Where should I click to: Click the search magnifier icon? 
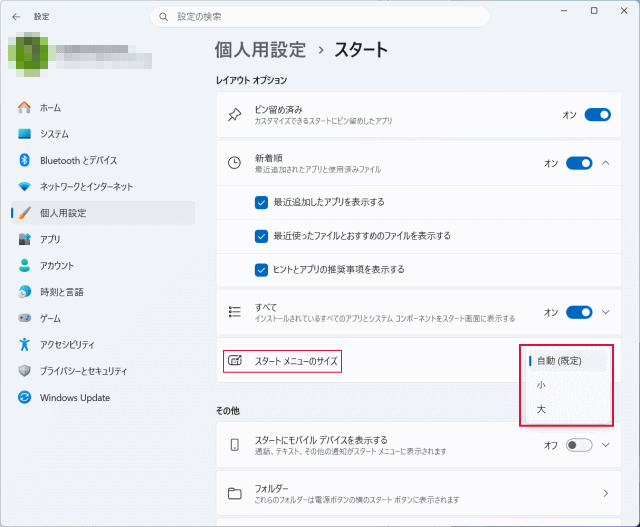pos(163,17)
